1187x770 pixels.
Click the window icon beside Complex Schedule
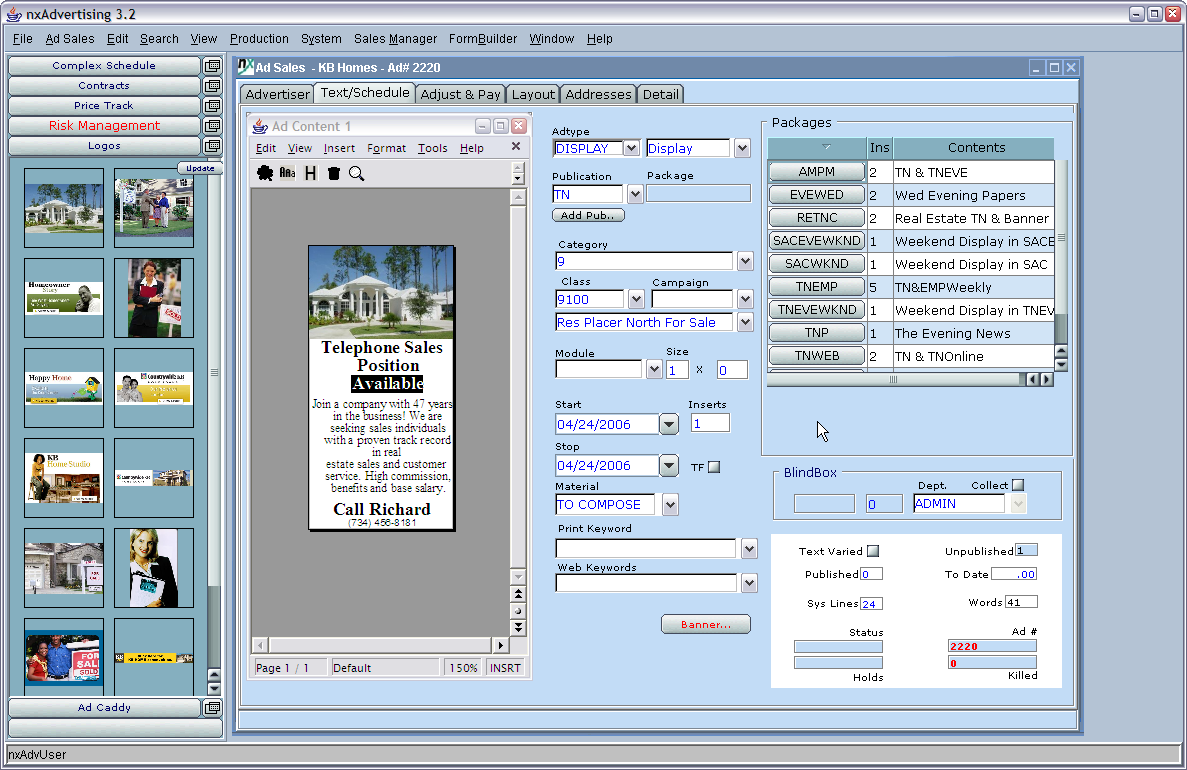tap(212, 66)
